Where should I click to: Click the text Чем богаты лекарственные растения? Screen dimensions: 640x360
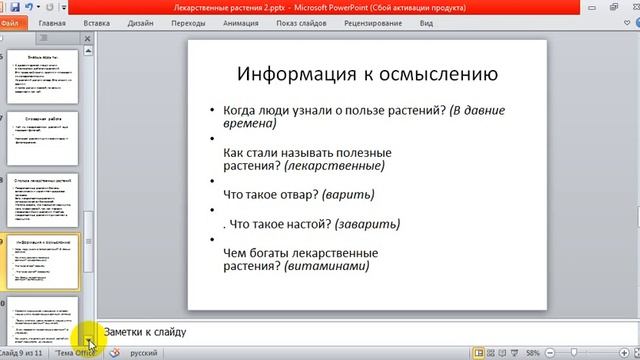tap(300, 259)
